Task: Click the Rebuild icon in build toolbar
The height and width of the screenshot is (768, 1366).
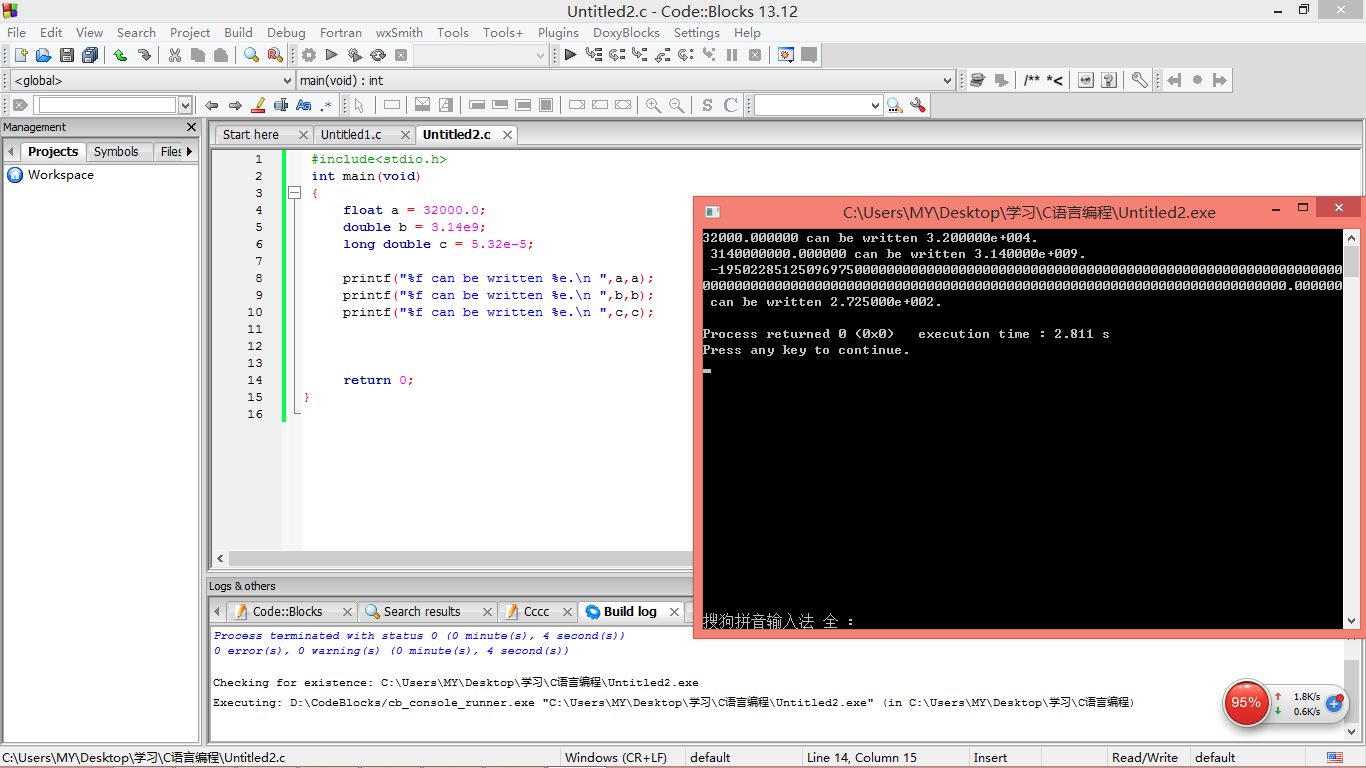Action: point(378,55)
